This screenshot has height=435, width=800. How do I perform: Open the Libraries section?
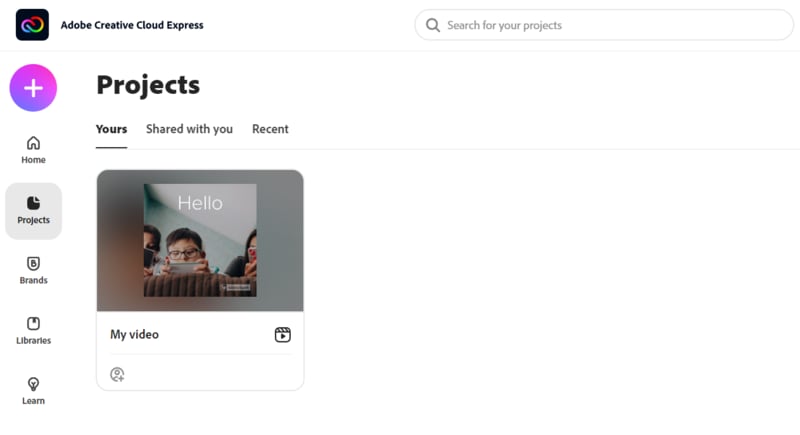coord(33,324)
